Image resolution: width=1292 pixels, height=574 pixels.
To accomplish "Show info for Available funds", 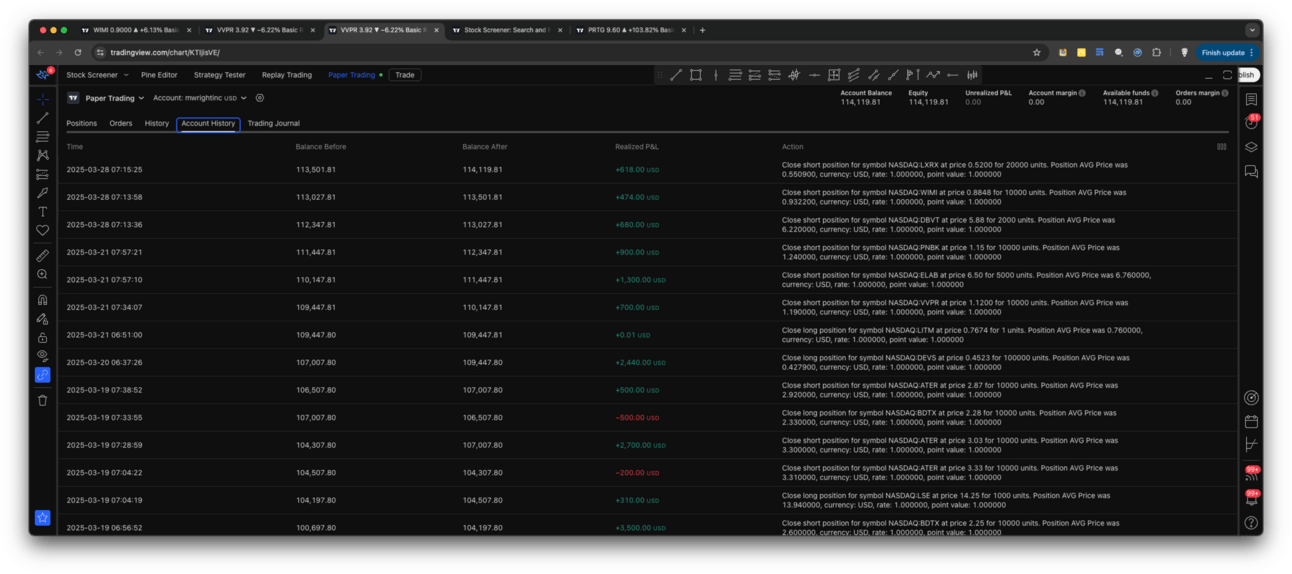I will (1155, 93).
